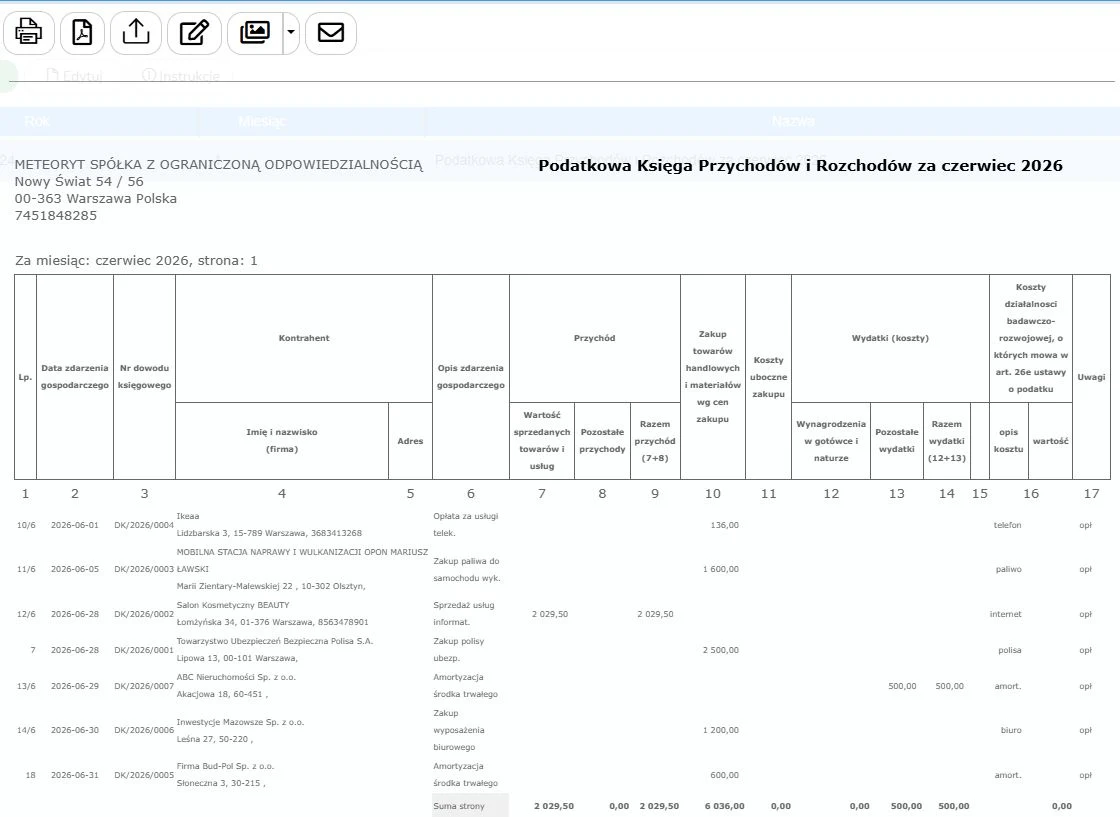Export document as PDF icon
1120x817 pixels.
click(82, 33)
